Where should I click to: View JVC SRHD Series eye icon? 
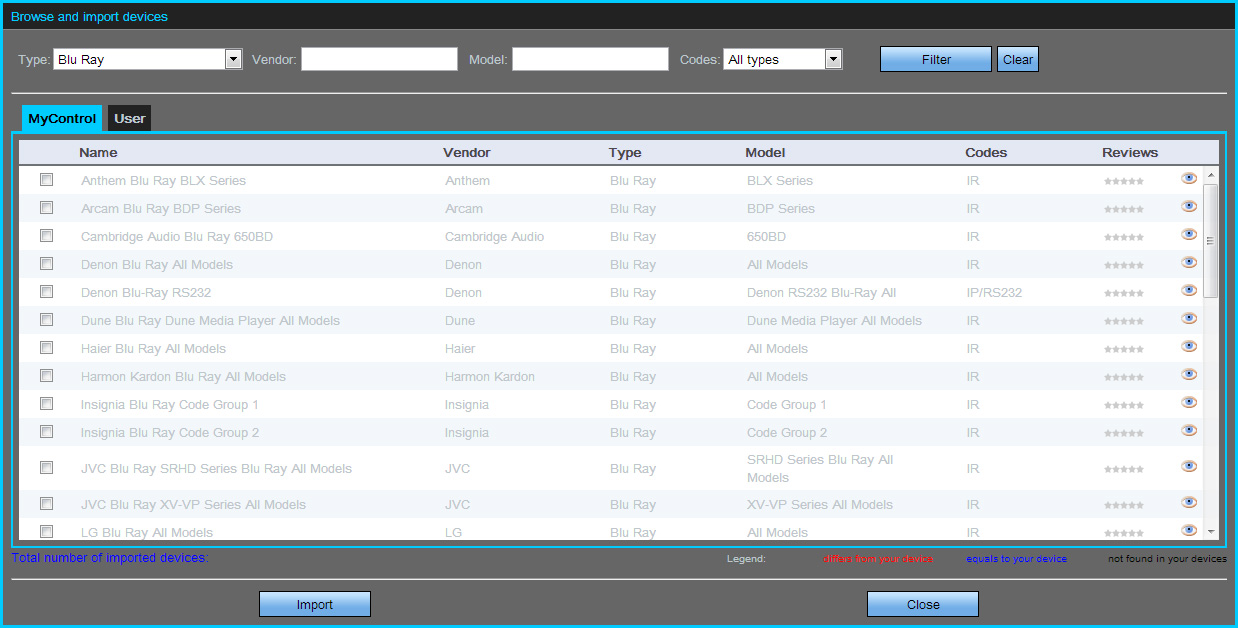(1189, 466)
